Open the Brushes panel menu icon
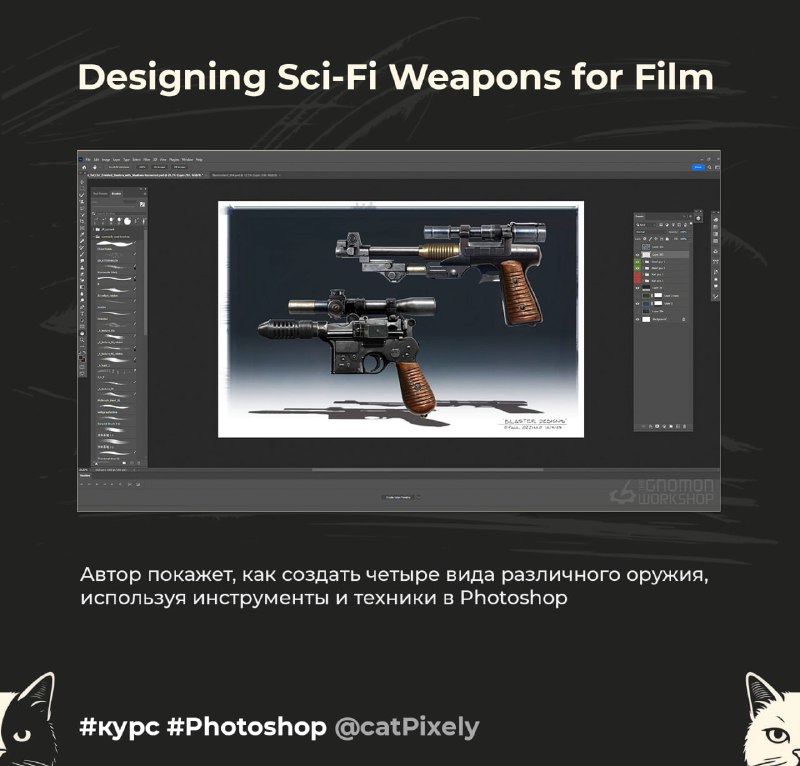The image size is (800, 766). click(145, 194)
